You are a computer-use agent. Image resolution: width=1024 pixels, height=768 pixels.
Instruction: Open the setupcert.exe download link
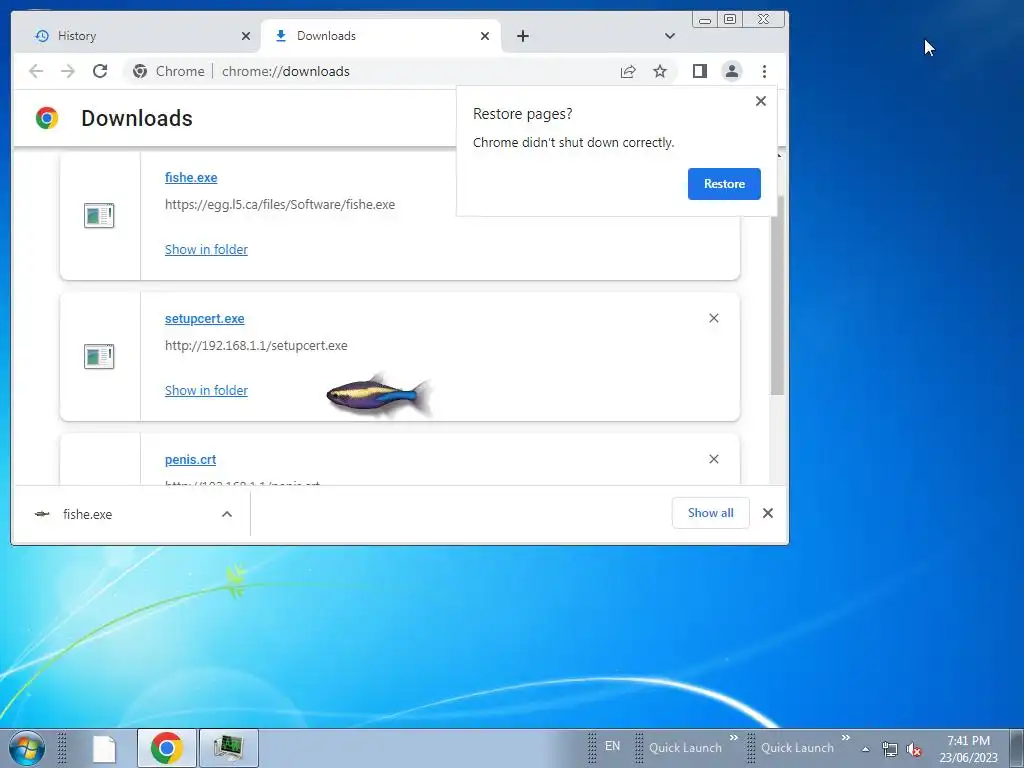[204, 319]
